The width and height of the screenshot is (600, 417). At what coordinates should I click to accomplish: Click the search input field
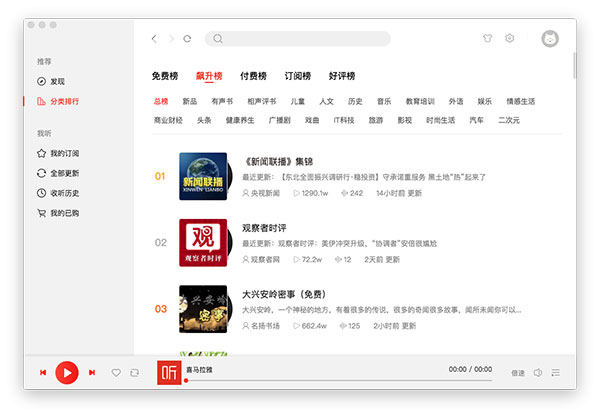(x=300, y=39)
